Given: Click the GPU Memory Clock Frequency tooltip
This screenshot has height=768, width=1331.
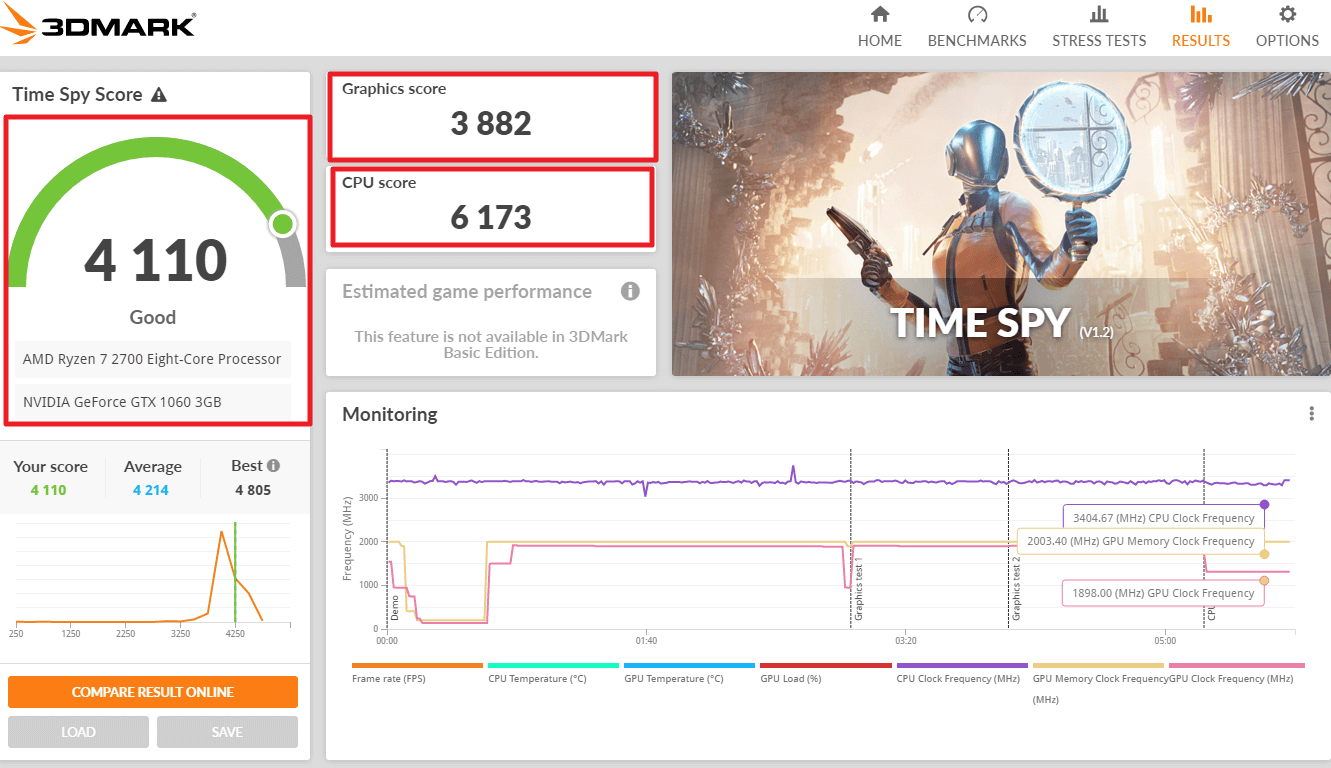Looking at the screenshot, I should point(1140,541).
